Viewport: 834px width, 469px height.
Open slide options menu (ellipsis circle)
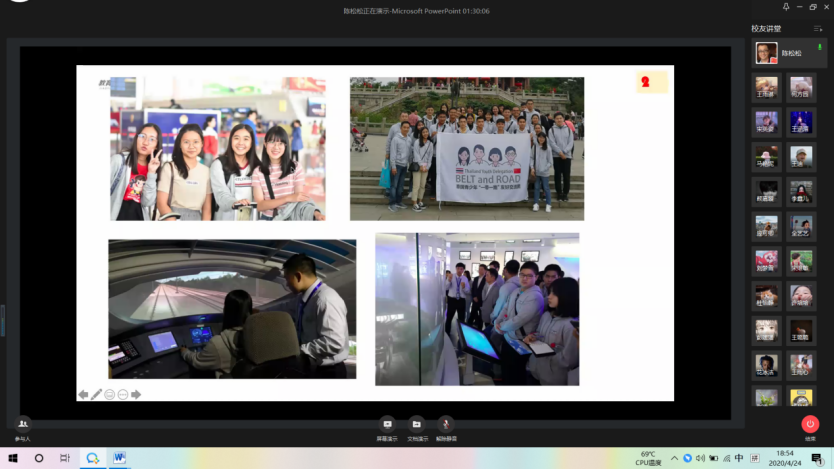123,394
